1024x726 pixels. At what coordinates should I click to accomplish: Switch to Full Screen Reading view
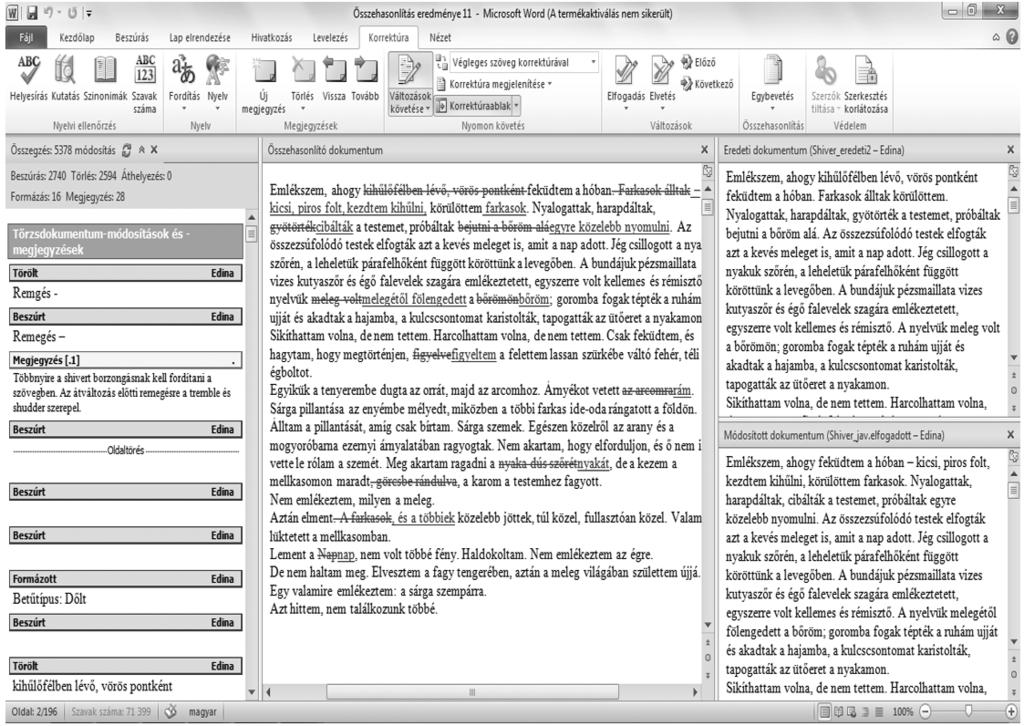point(839,712)
